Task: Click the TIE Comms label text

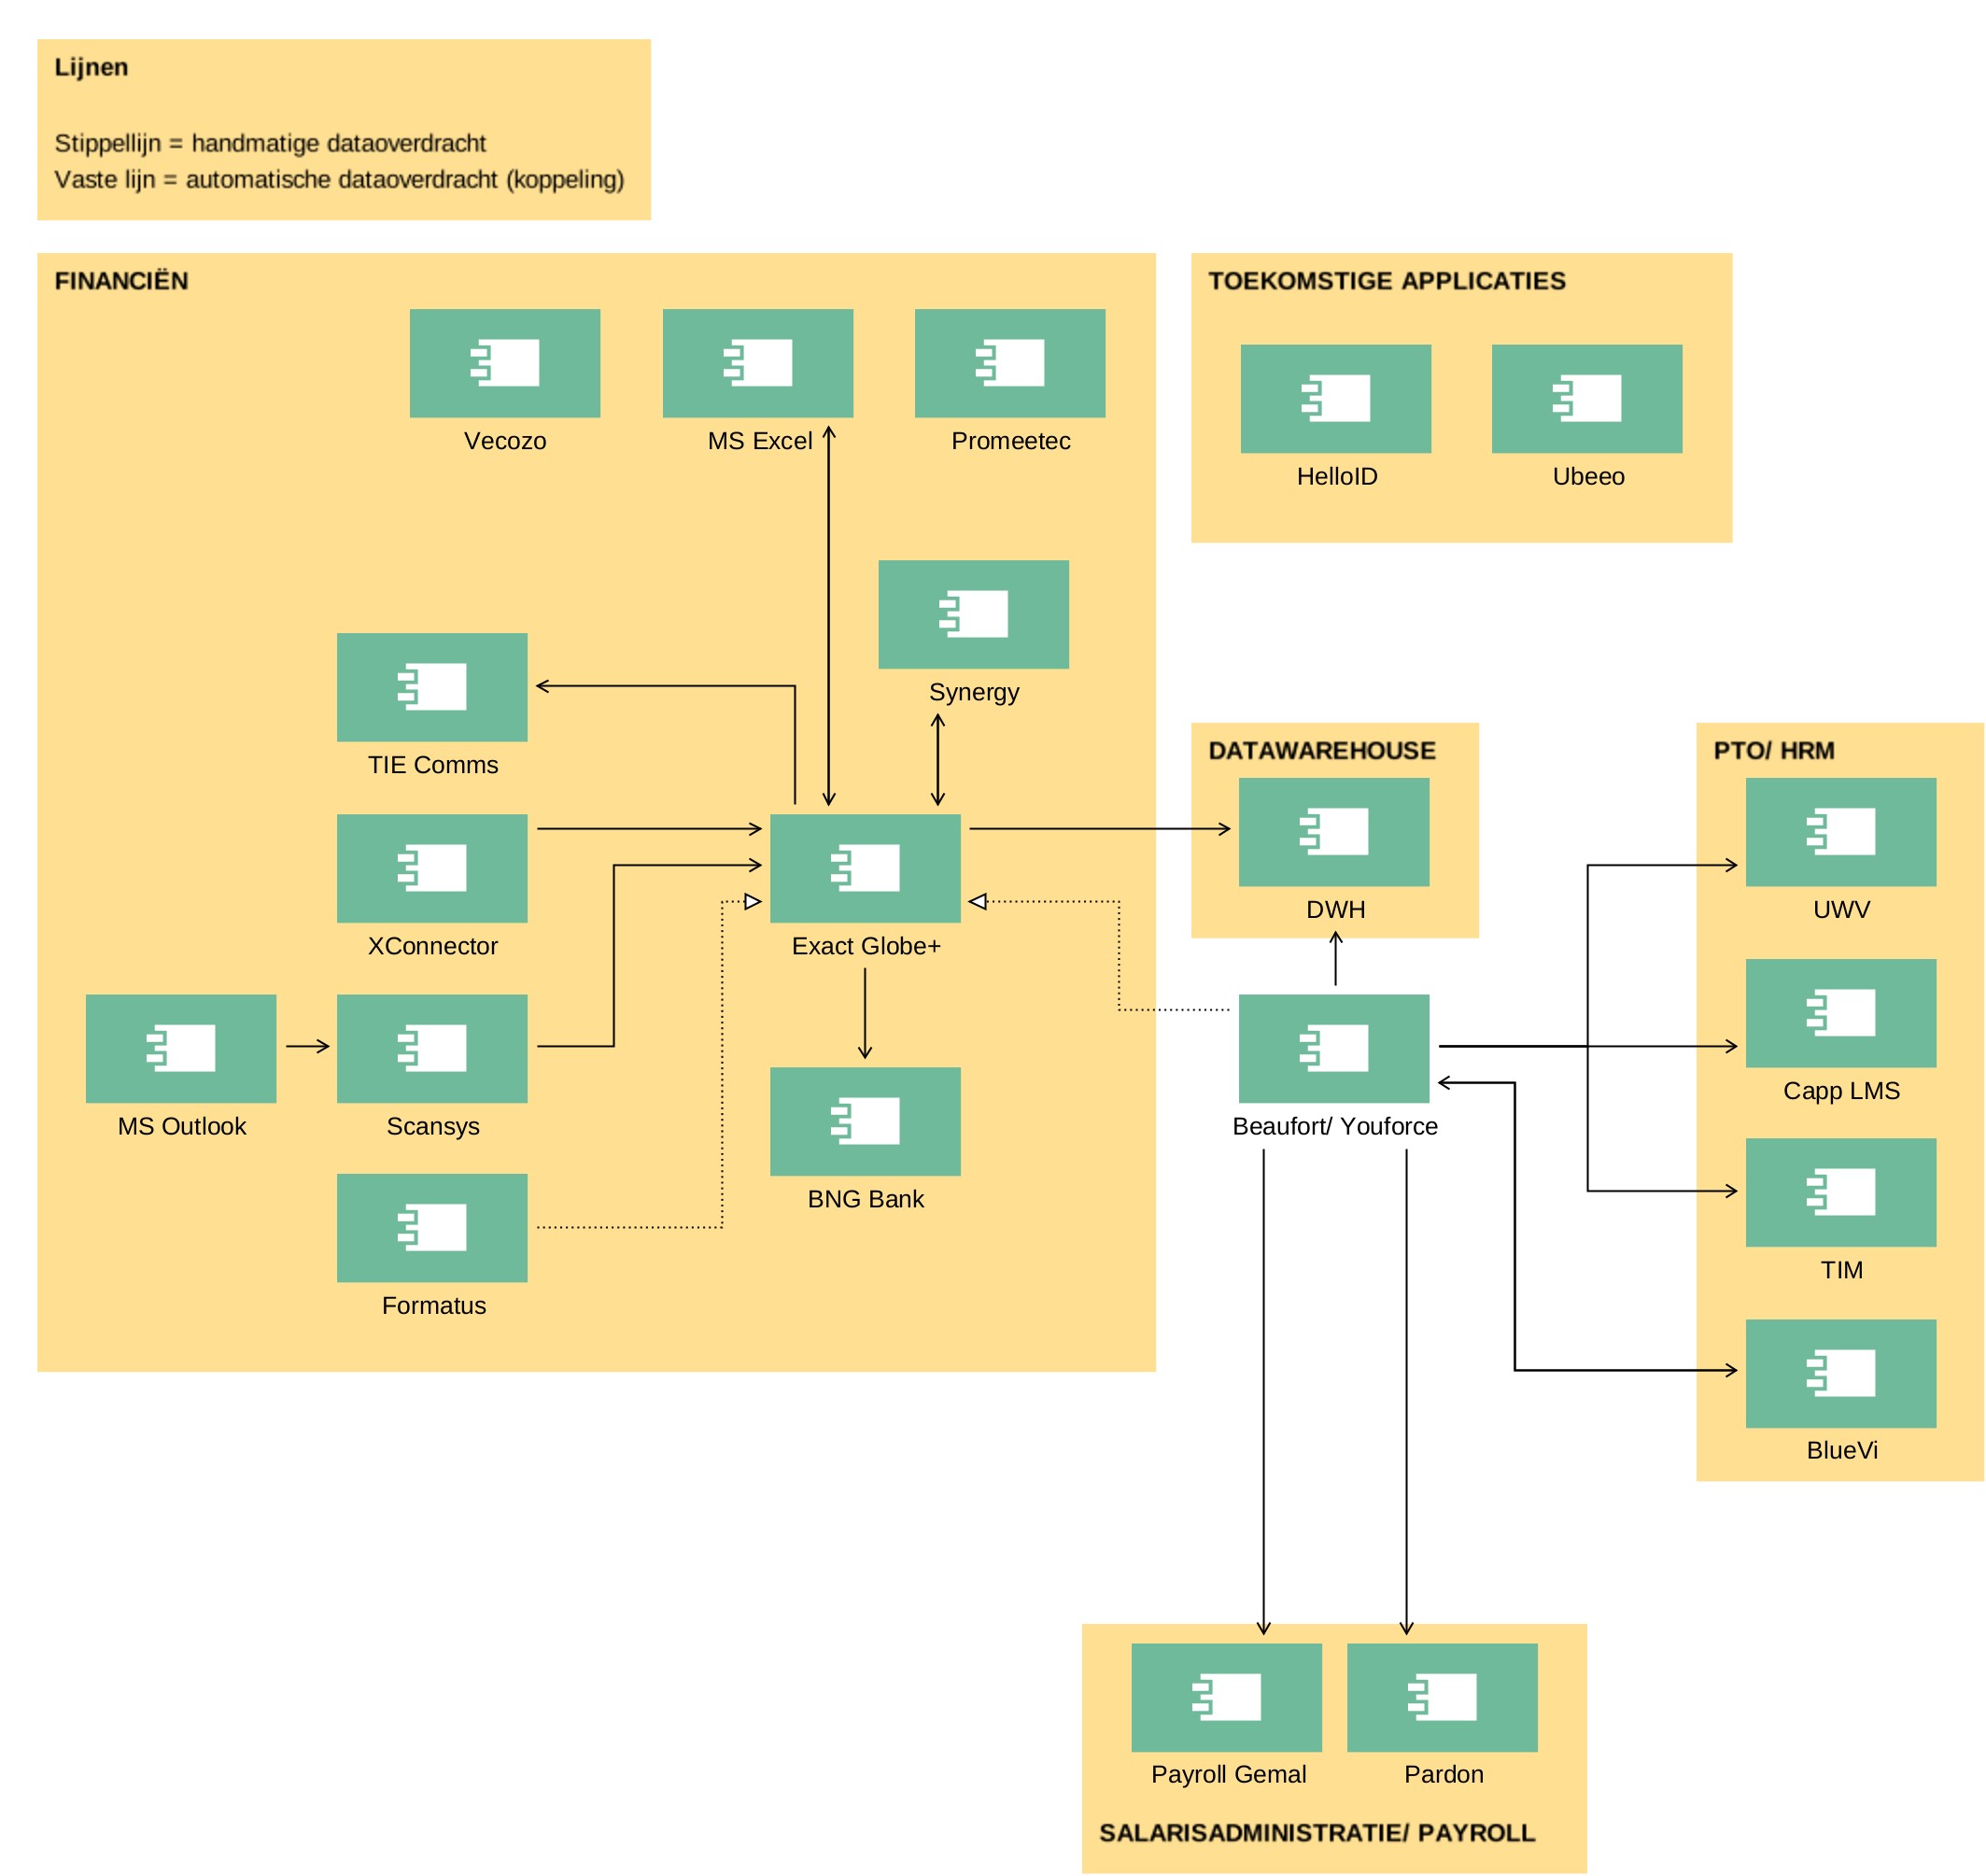Action: 433,765
